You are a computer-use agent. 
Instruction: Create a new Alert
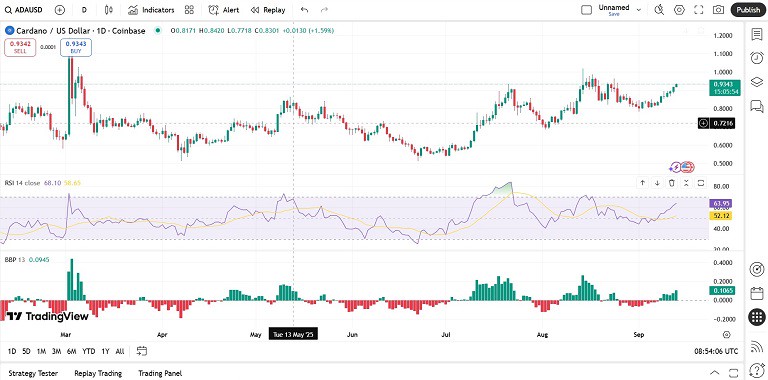224,10
